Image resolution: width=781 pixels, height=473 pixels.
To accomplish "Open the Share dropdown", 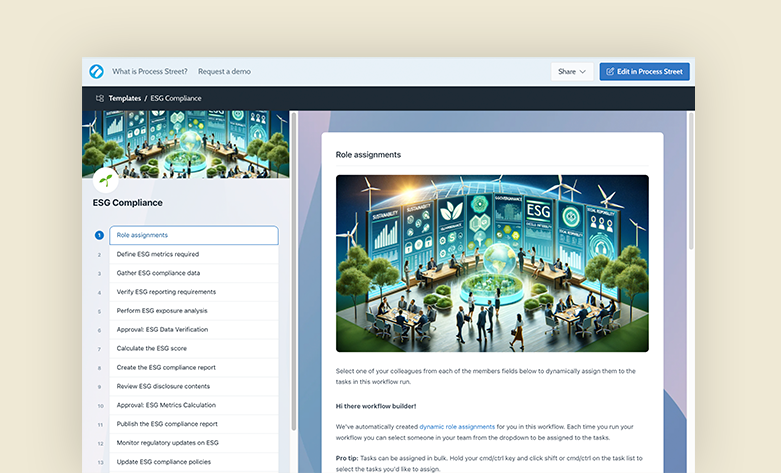I will point(572,72).
